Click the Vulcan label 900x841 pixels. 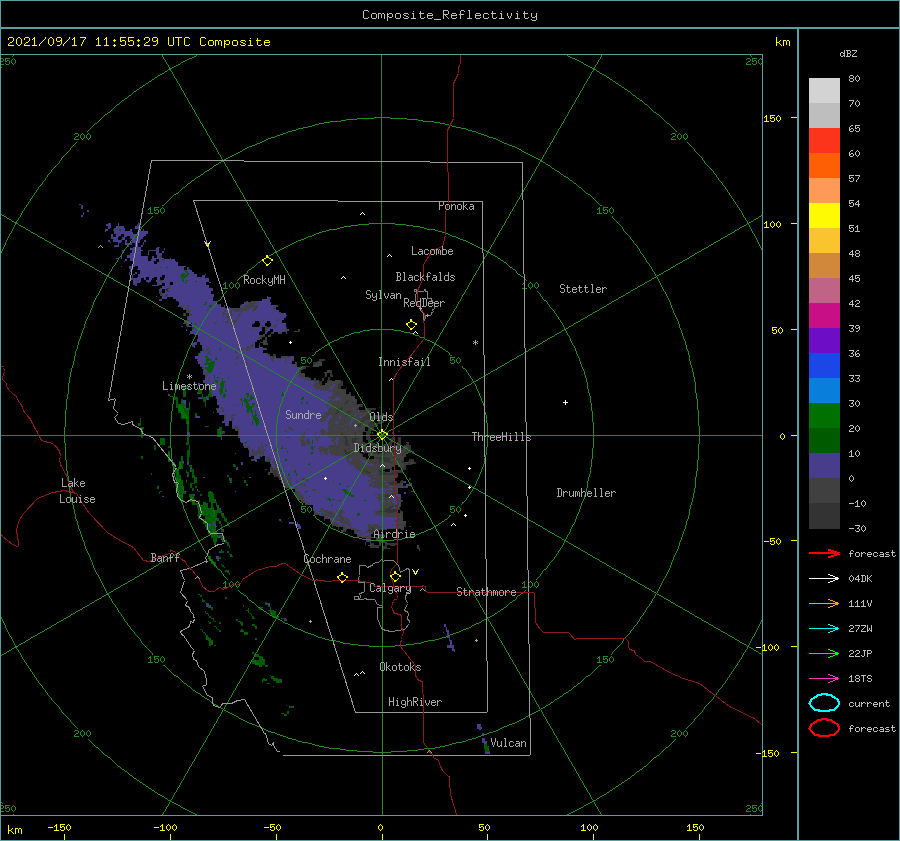(x=508, y=743)
